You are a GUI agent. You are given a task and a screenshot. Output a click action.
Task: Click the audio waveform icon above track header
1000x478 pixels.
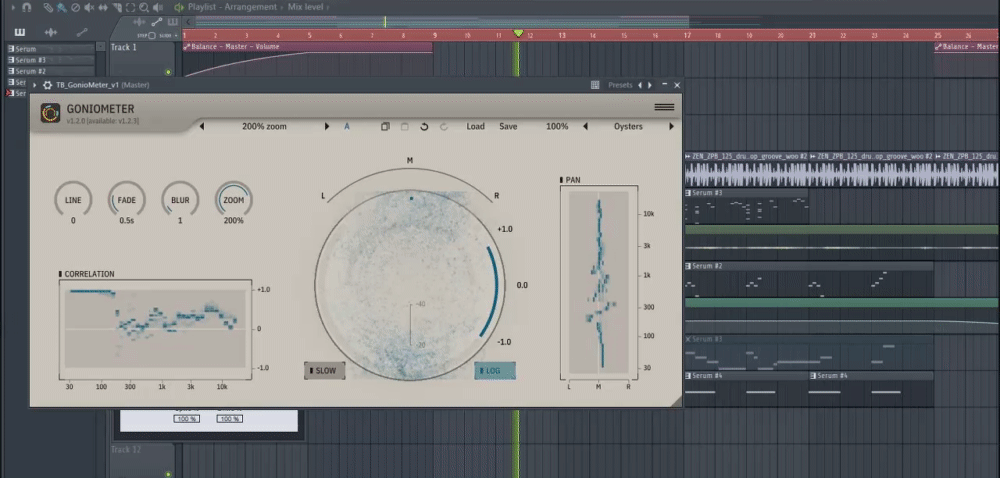pyautogui.click(x=139, y=22)
